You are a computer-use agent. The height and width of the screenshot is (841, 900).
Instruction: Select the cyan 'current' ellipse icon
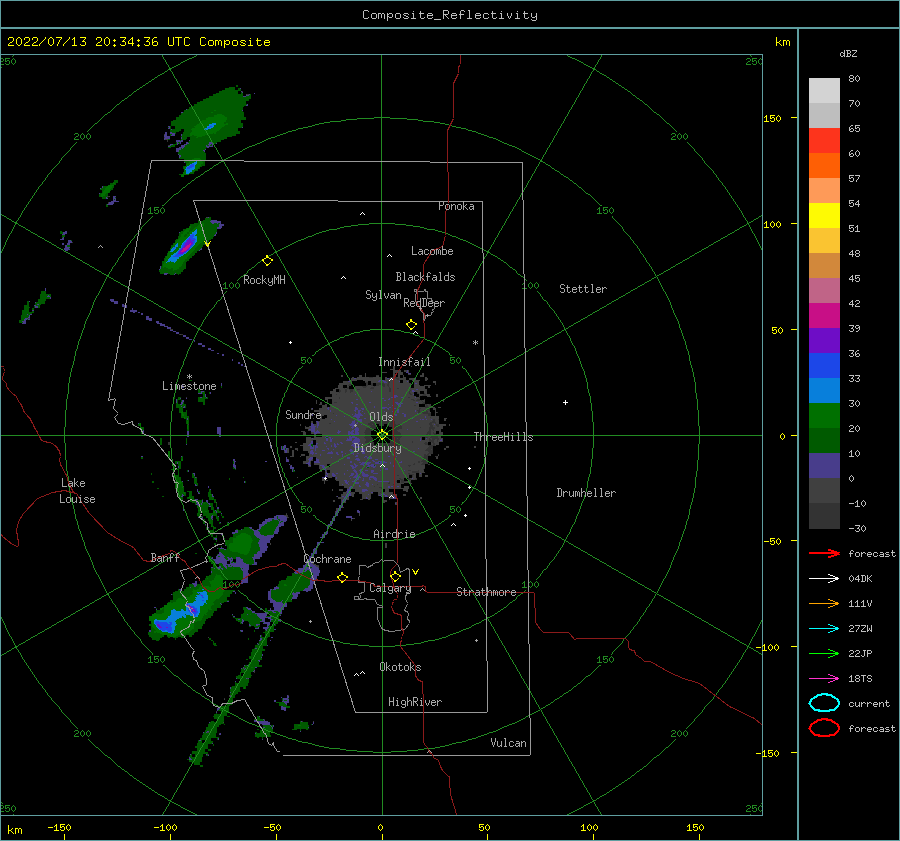coord(824,703)
